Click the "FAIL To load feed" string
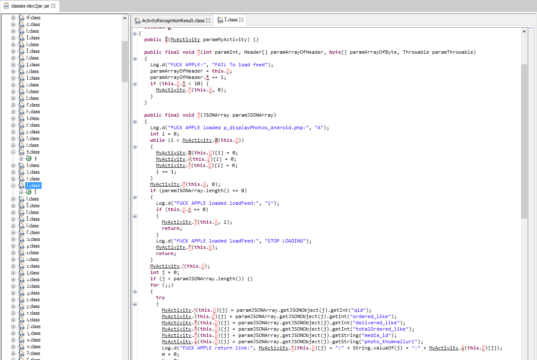Viewport: 537px width, 360px height. [240, 65]
